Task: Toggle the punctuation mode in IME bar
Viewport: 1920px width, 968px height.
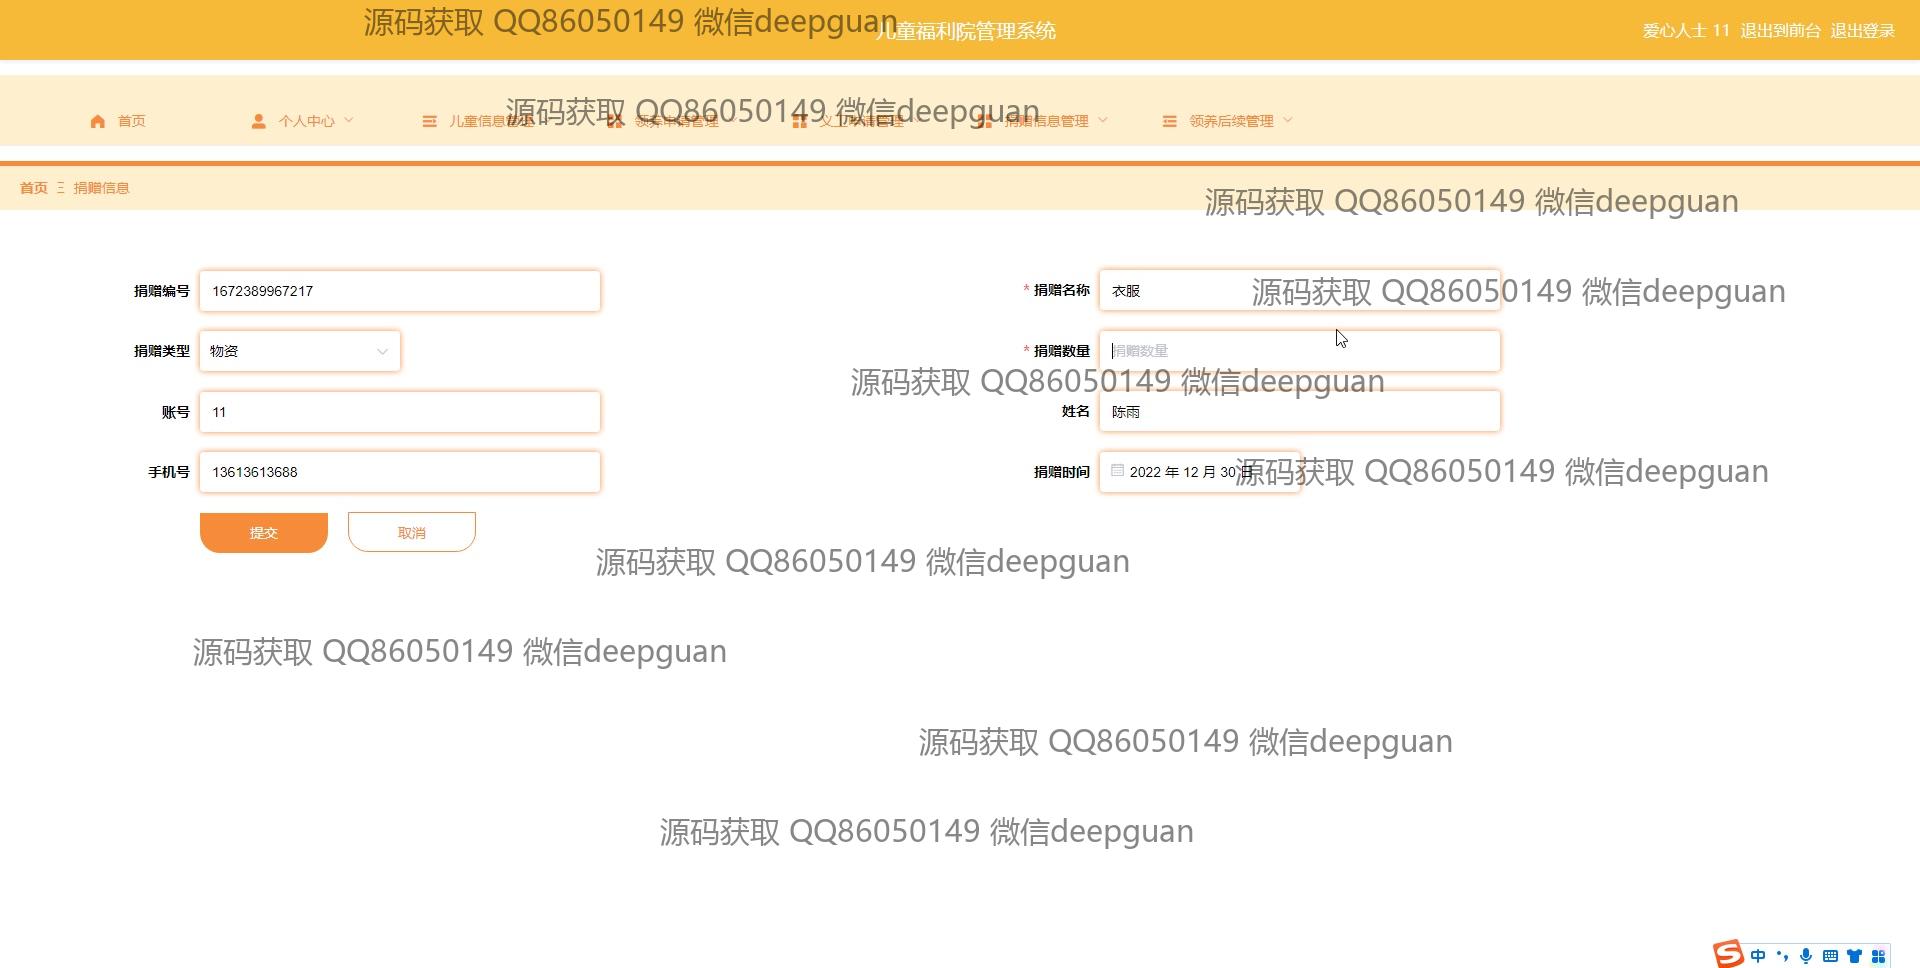Action: coord(1782,956)
